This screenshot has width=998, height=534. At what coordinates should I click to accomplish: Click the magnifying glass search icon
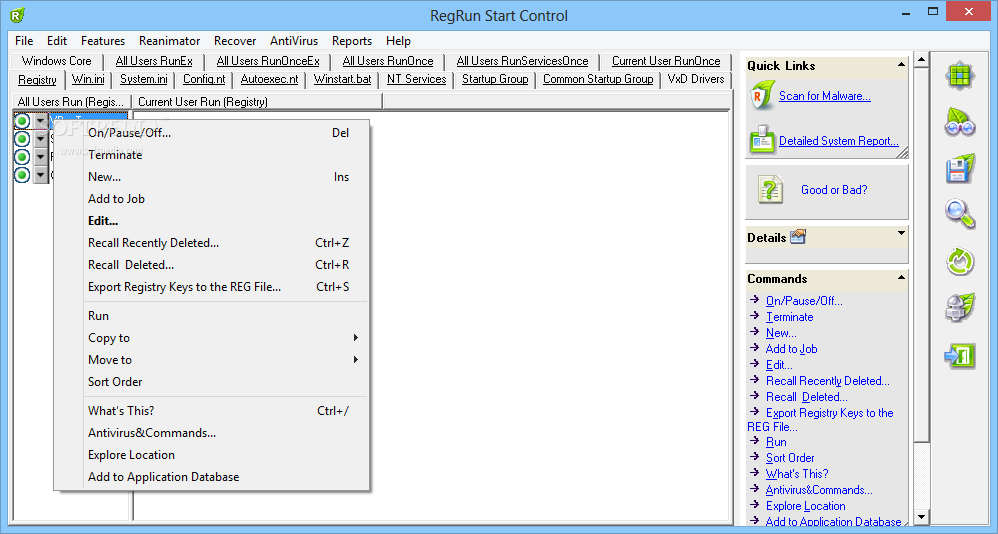(x=960, y=214)
